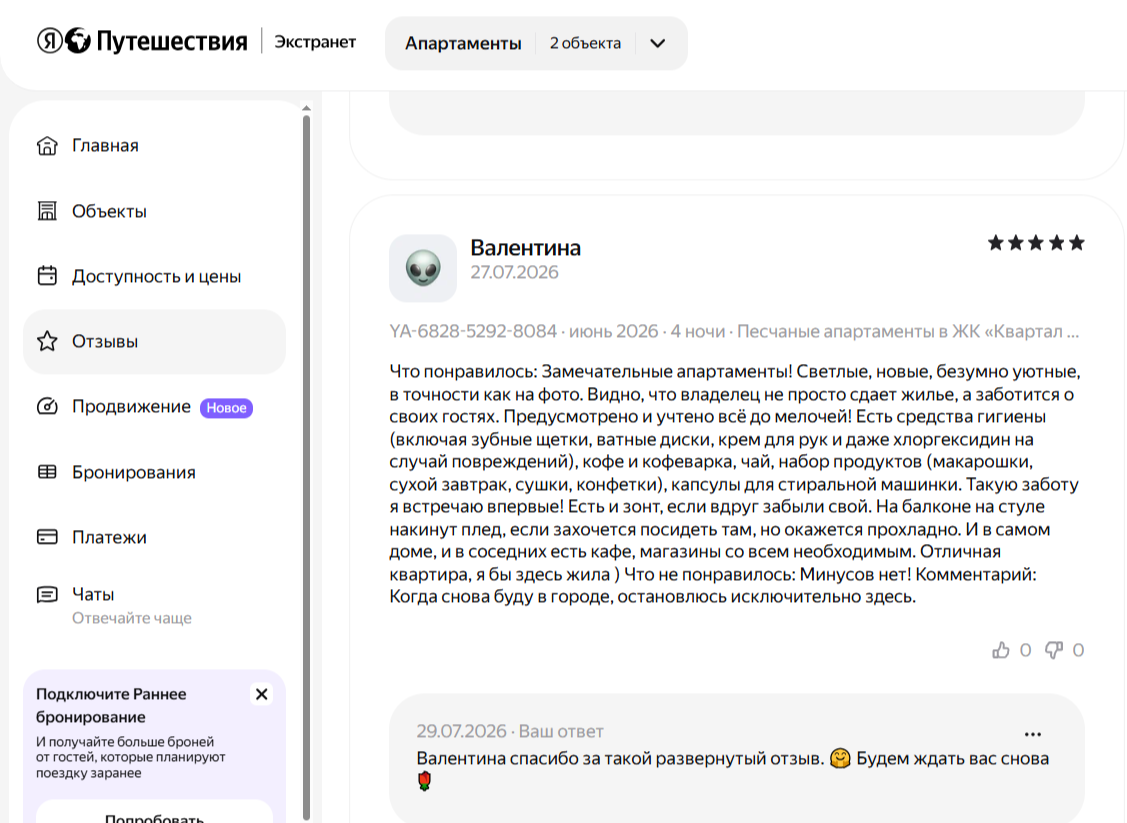This screenshot has height=823, width=1127.
Task: Close the Раннее бронирование promo banner
Action: point(262,694)
